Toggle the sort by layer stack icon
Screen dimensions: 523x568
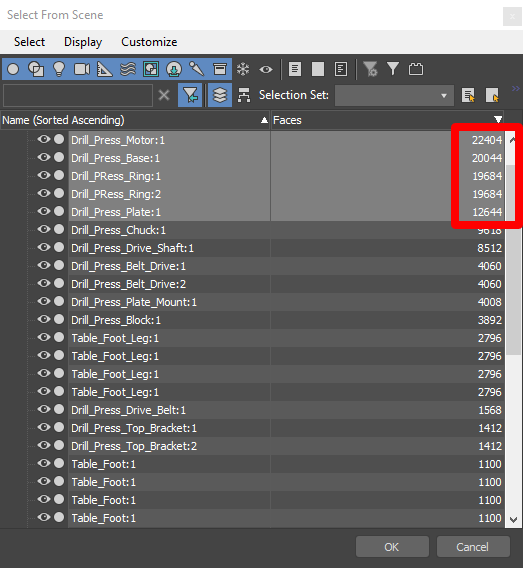(x=220, y=95)
